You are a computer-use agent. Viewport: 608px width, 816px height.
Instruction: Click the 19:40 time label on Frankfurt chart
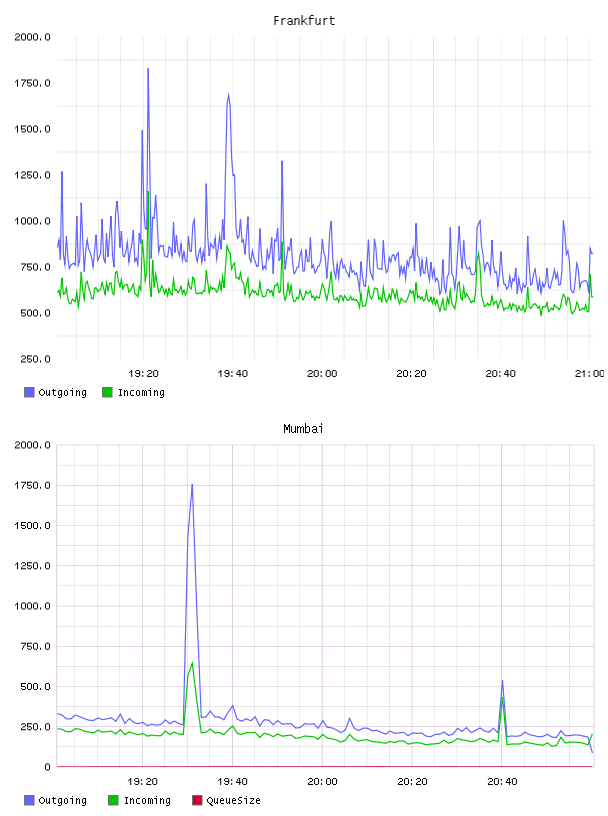coord(233,374)
